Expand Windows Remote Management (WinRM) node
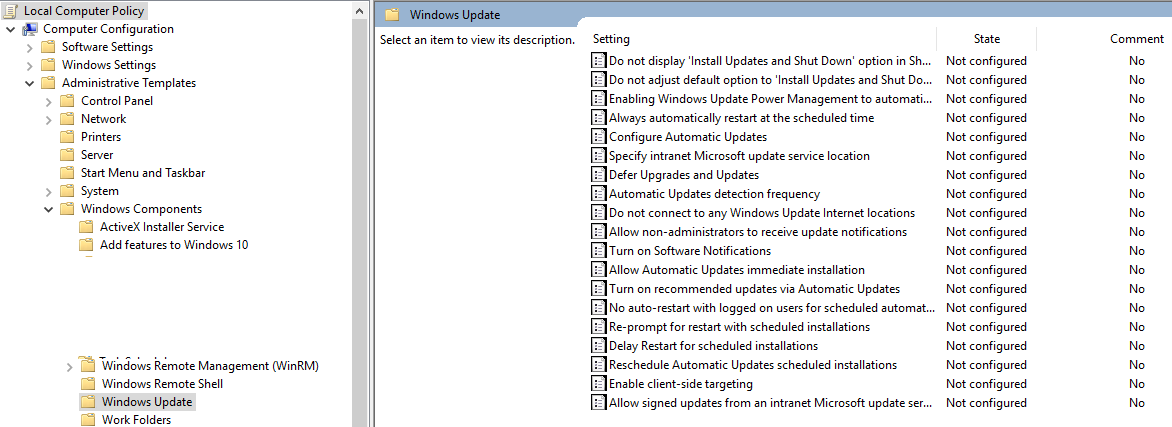Viewport: 1172px width, 427px height. click(x=70, y=366)
